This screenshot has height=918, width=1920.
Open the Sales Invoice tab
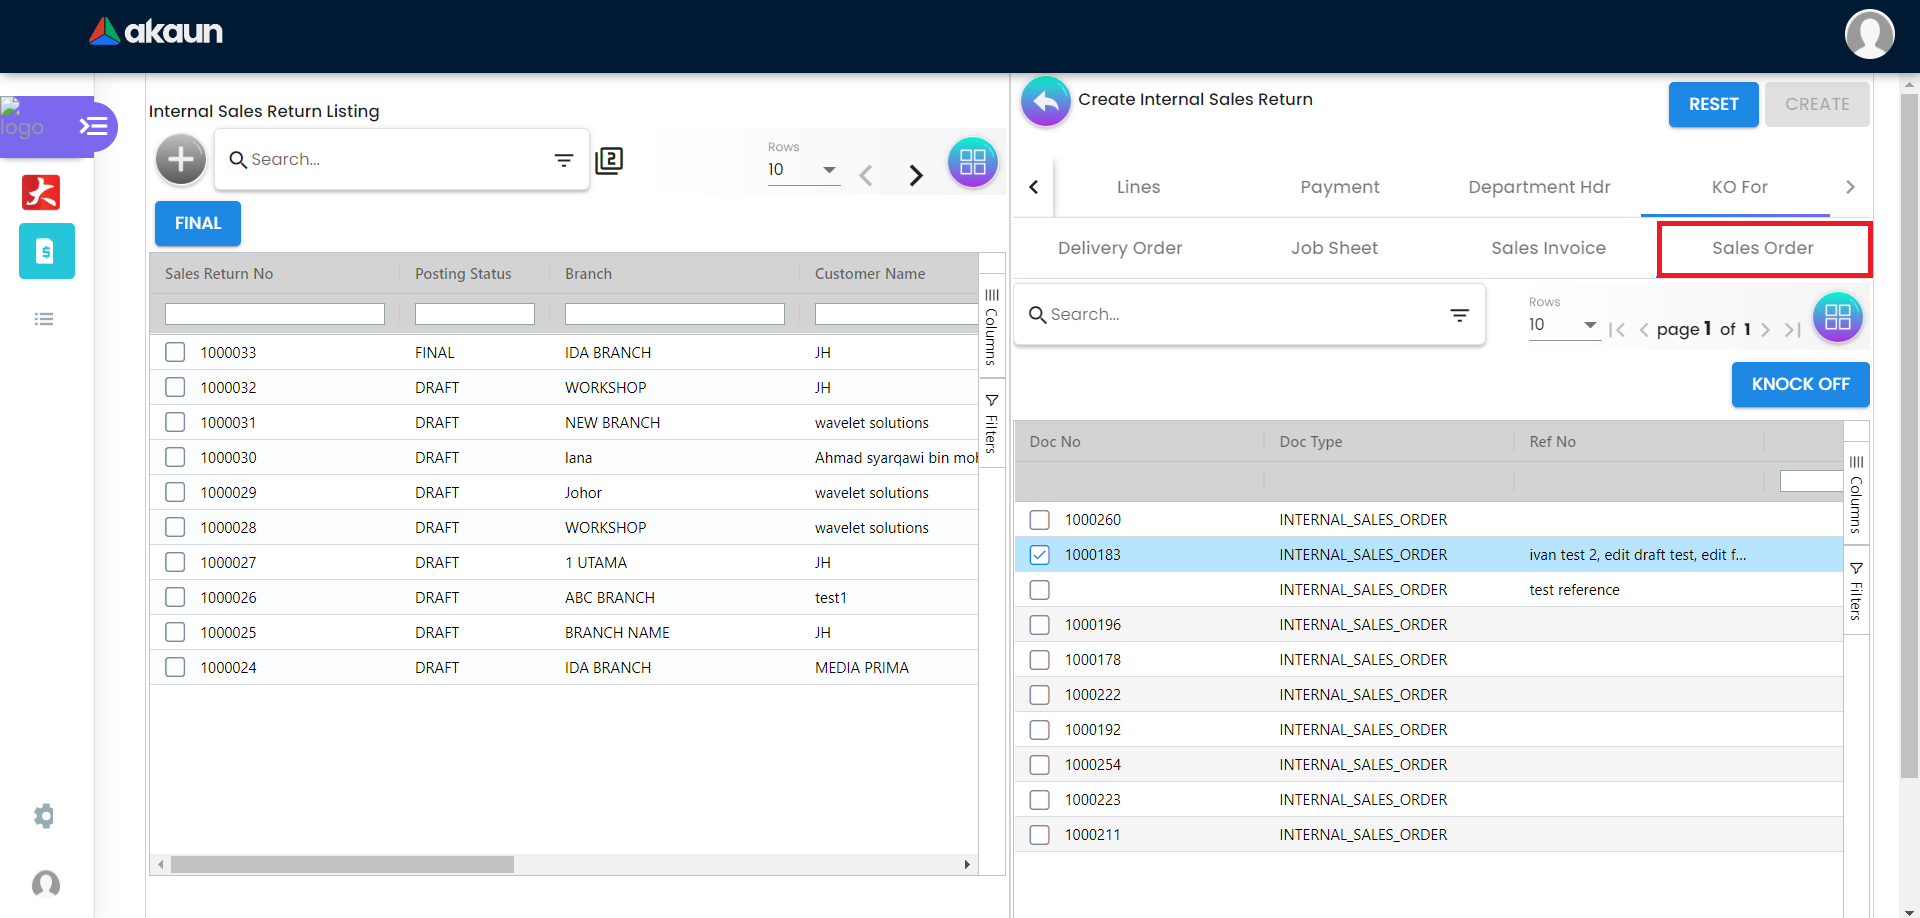[x=1548, y=248]
